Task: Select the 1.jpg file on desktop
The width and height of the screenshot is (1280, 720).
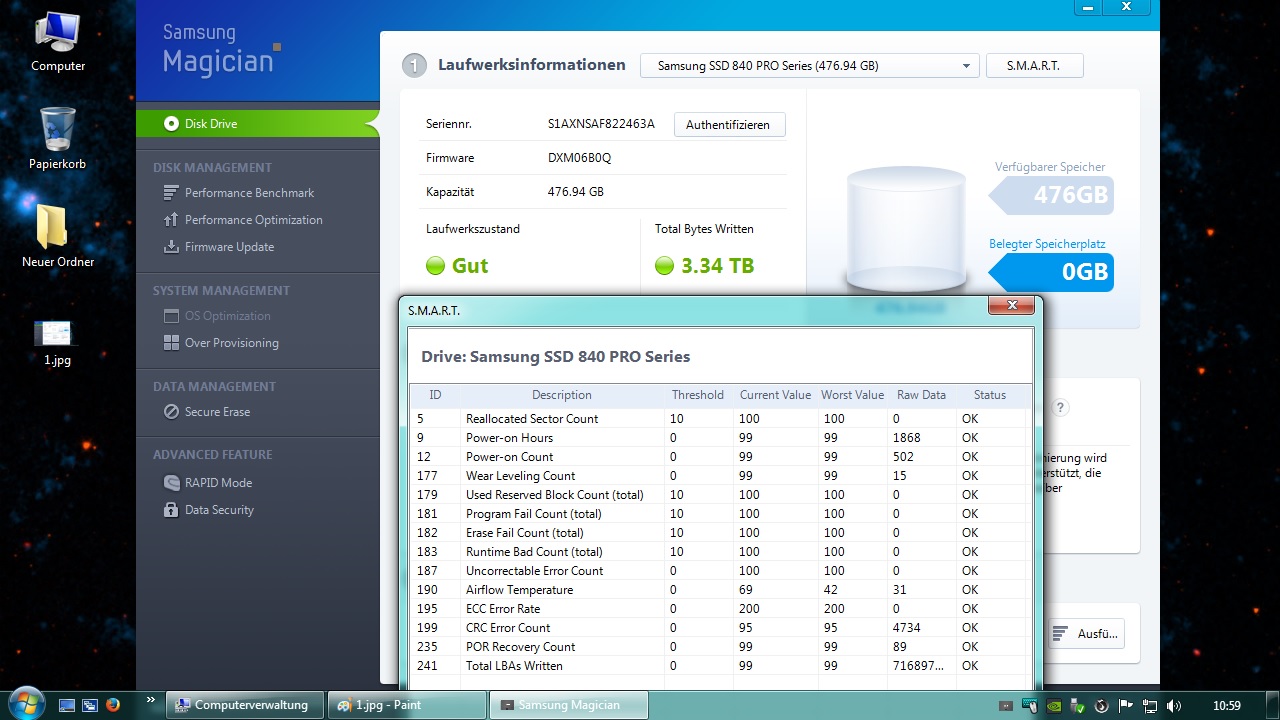Action: (58, 342)
